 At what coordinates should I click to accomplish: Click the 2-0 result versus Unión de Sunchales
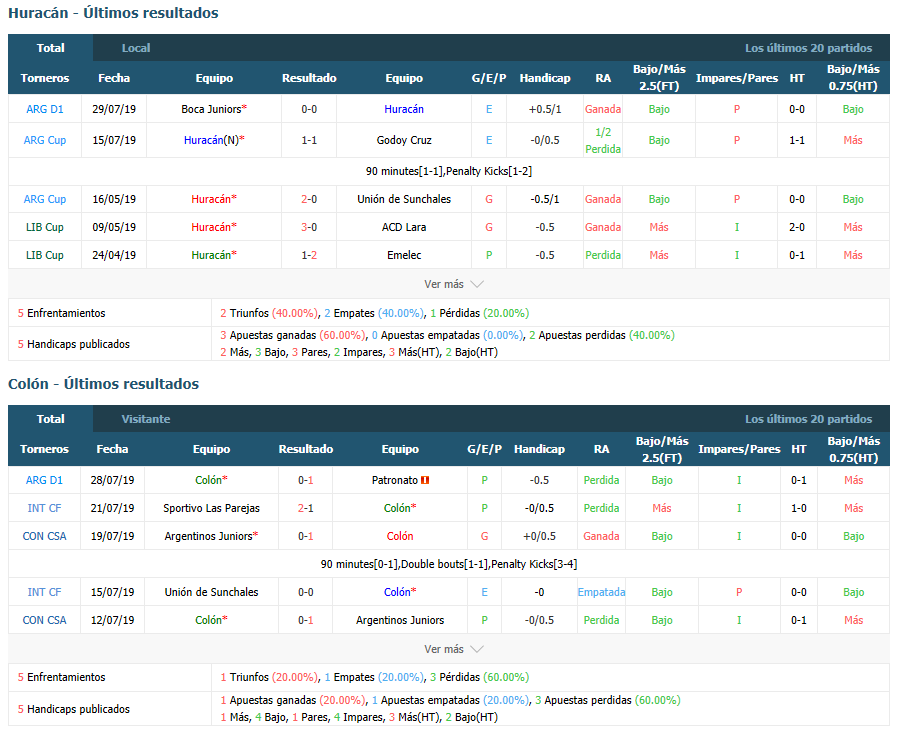coord(309,199)
